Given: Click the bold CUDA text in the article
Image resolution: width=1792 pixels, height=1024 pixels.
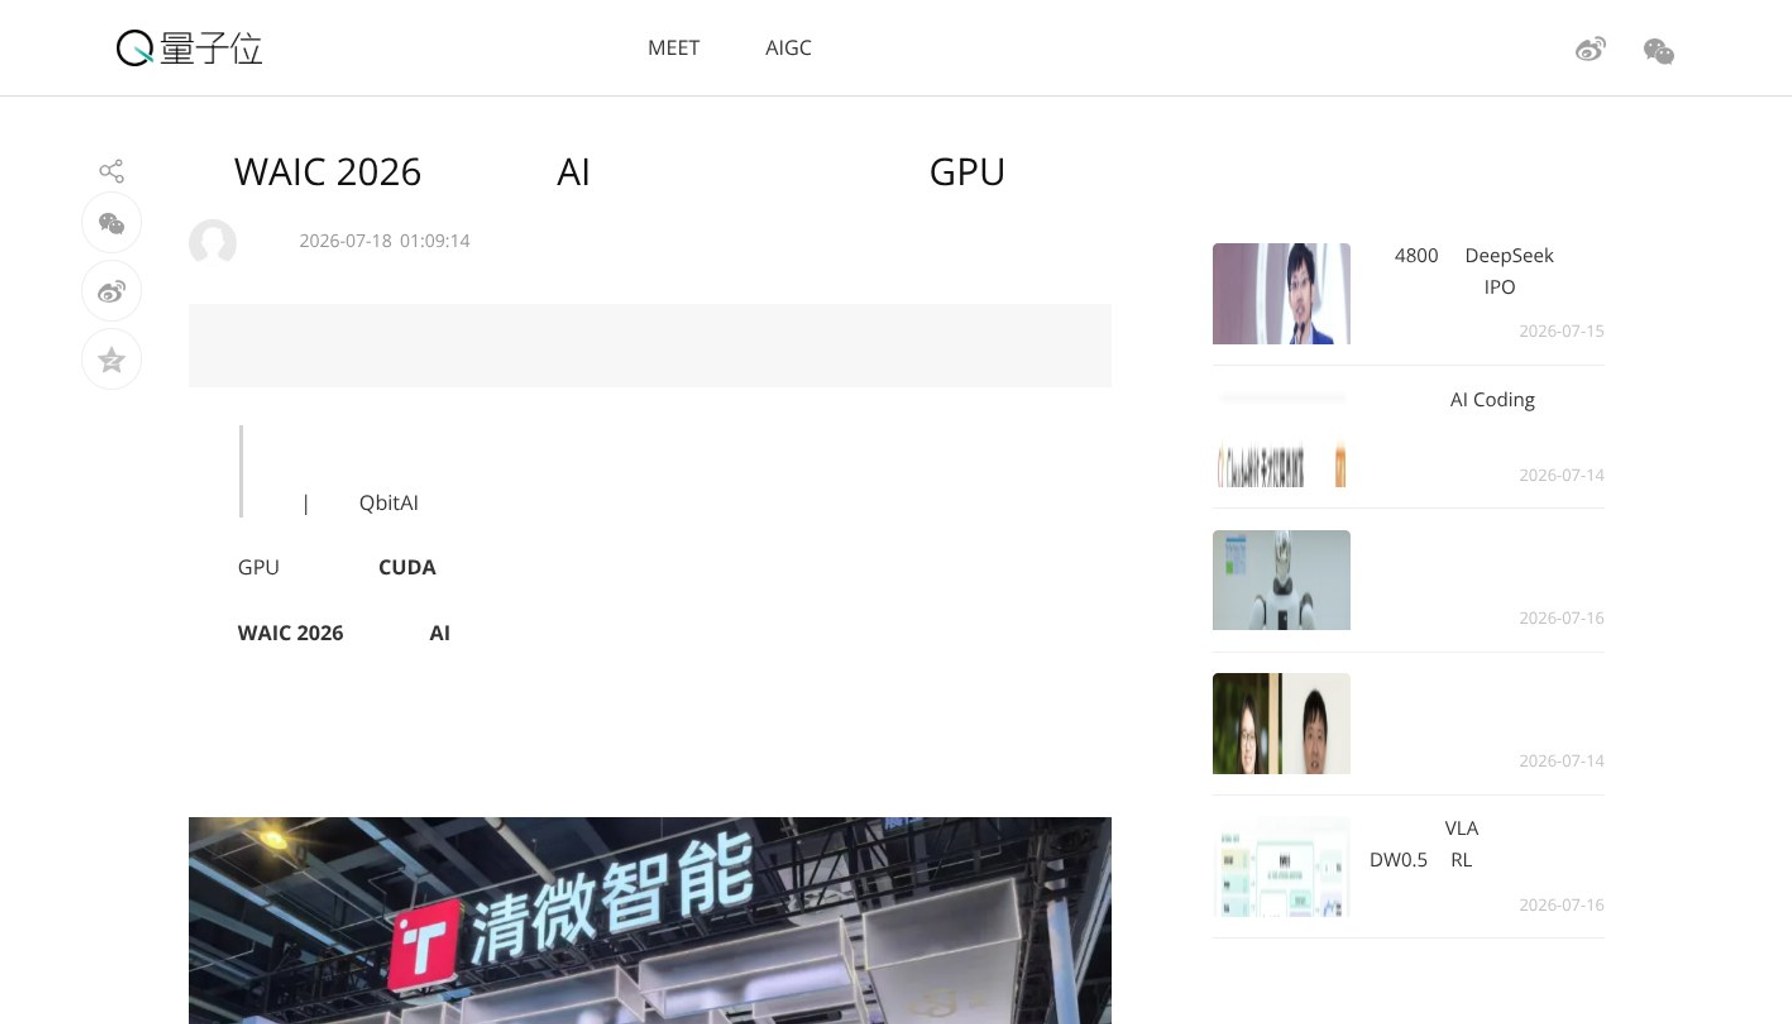Looking at the screenshot, I should [407, 567].
